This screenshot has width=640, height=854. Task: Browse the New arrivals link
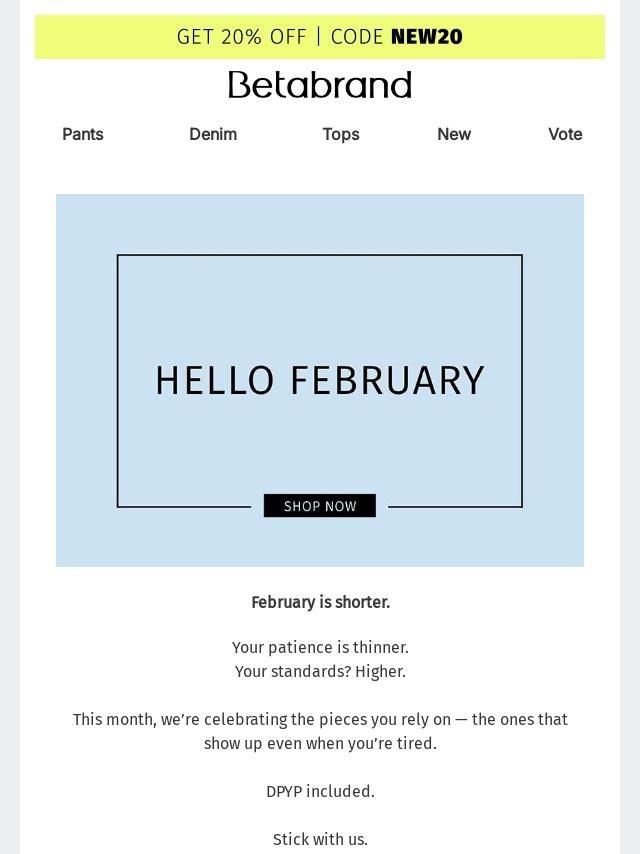tap(454, 134)
